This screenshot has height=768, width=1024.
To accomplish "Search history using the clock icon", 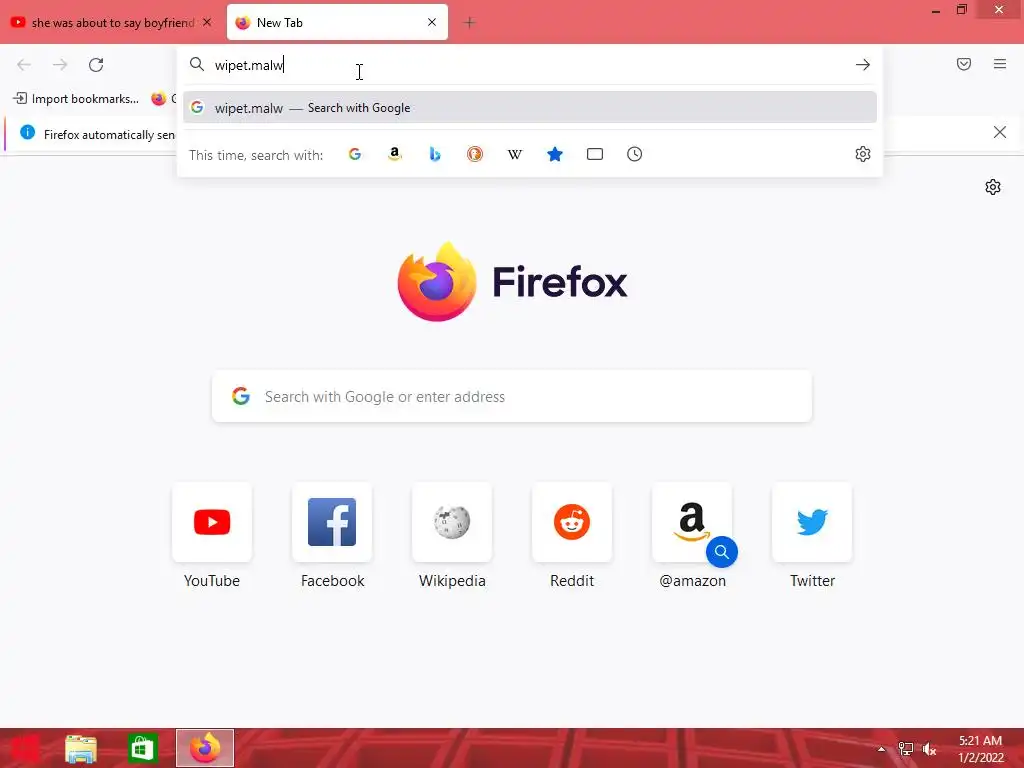I will coord(634,154).
